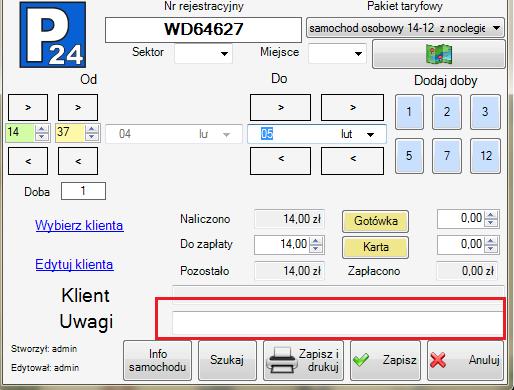Add 12 days with Dodaj doby button

[x=485, y=156]
